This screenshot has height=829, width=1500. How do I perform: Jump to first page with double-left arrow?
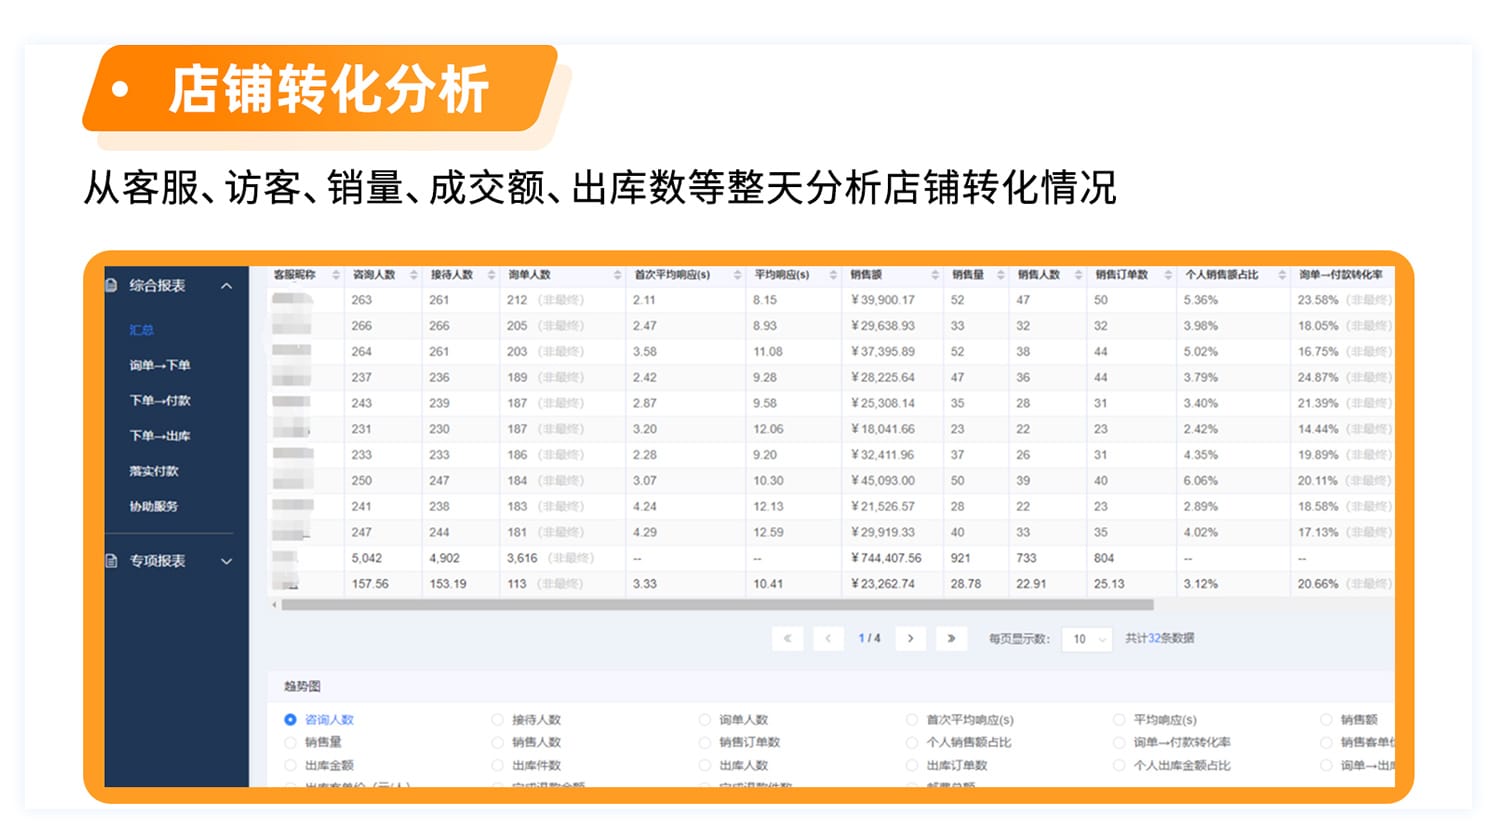(x=788, y=638)
